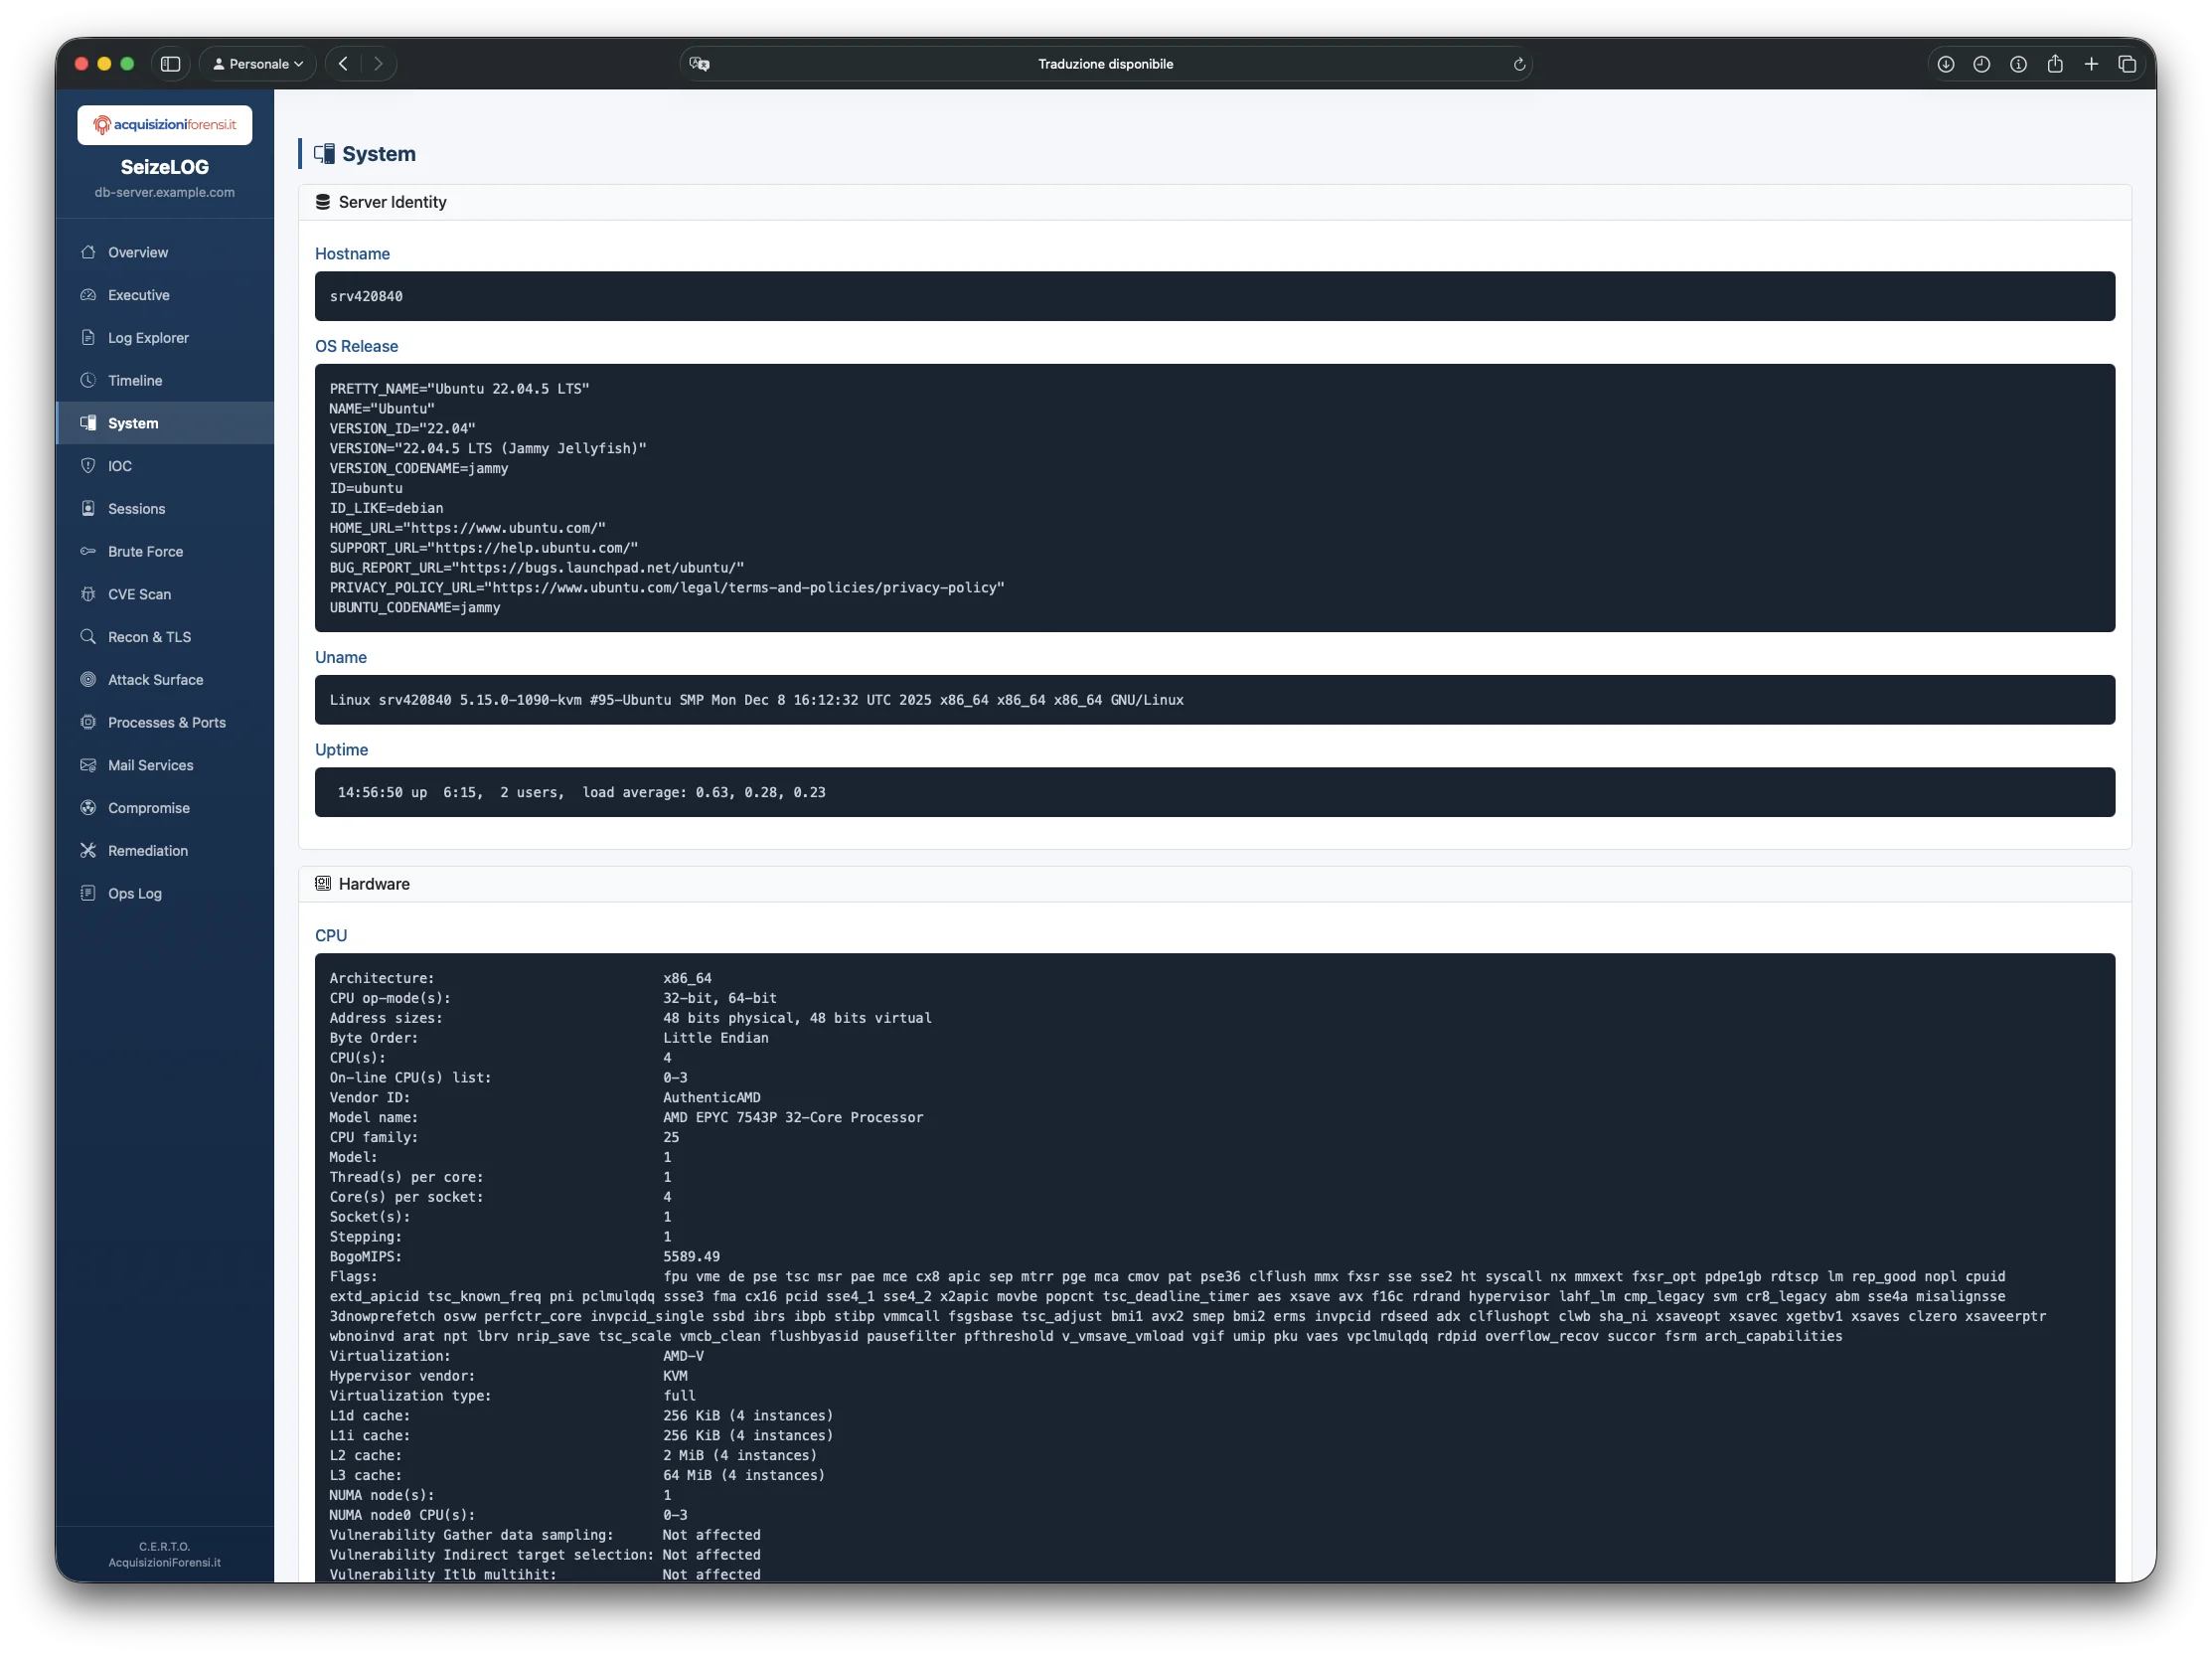Open the Personale profile dropdown
Viewport: 2212px width, 1656px height.
[258, 64]
